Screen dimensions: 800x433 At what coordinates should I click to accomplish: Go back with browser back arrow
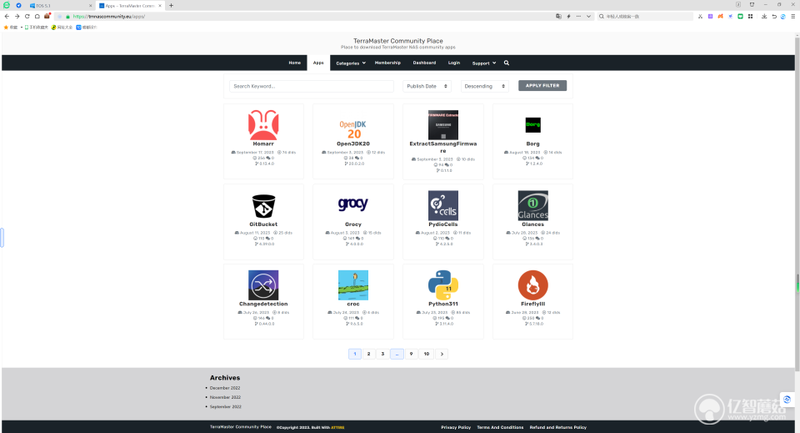tap(7, 16)
